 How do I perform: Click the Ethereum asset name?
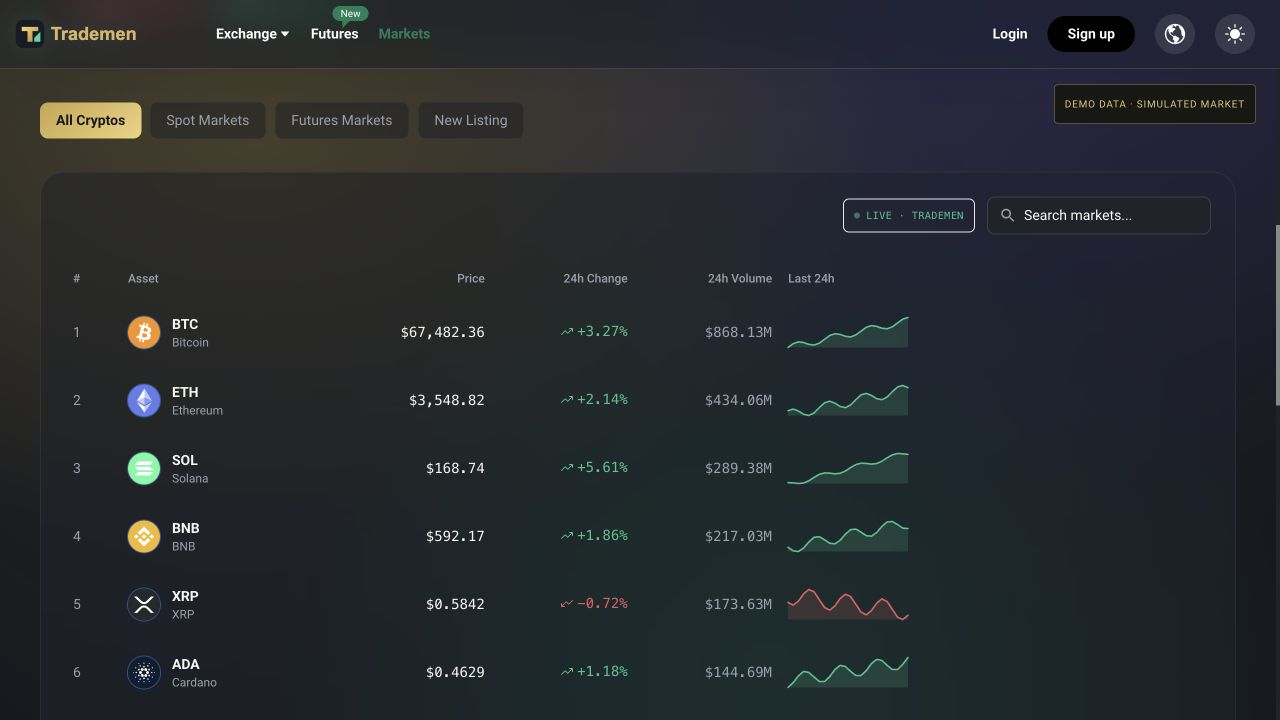(197, 411)
